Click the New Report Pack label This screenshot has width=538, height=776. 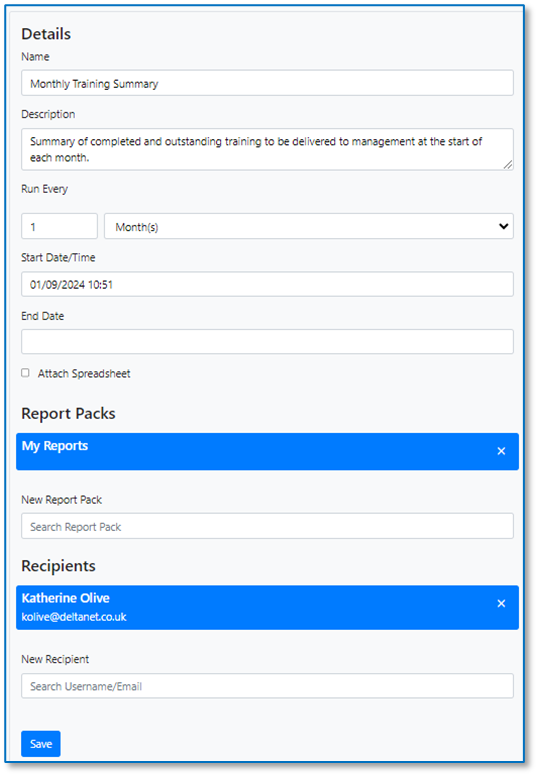(61, 500)
